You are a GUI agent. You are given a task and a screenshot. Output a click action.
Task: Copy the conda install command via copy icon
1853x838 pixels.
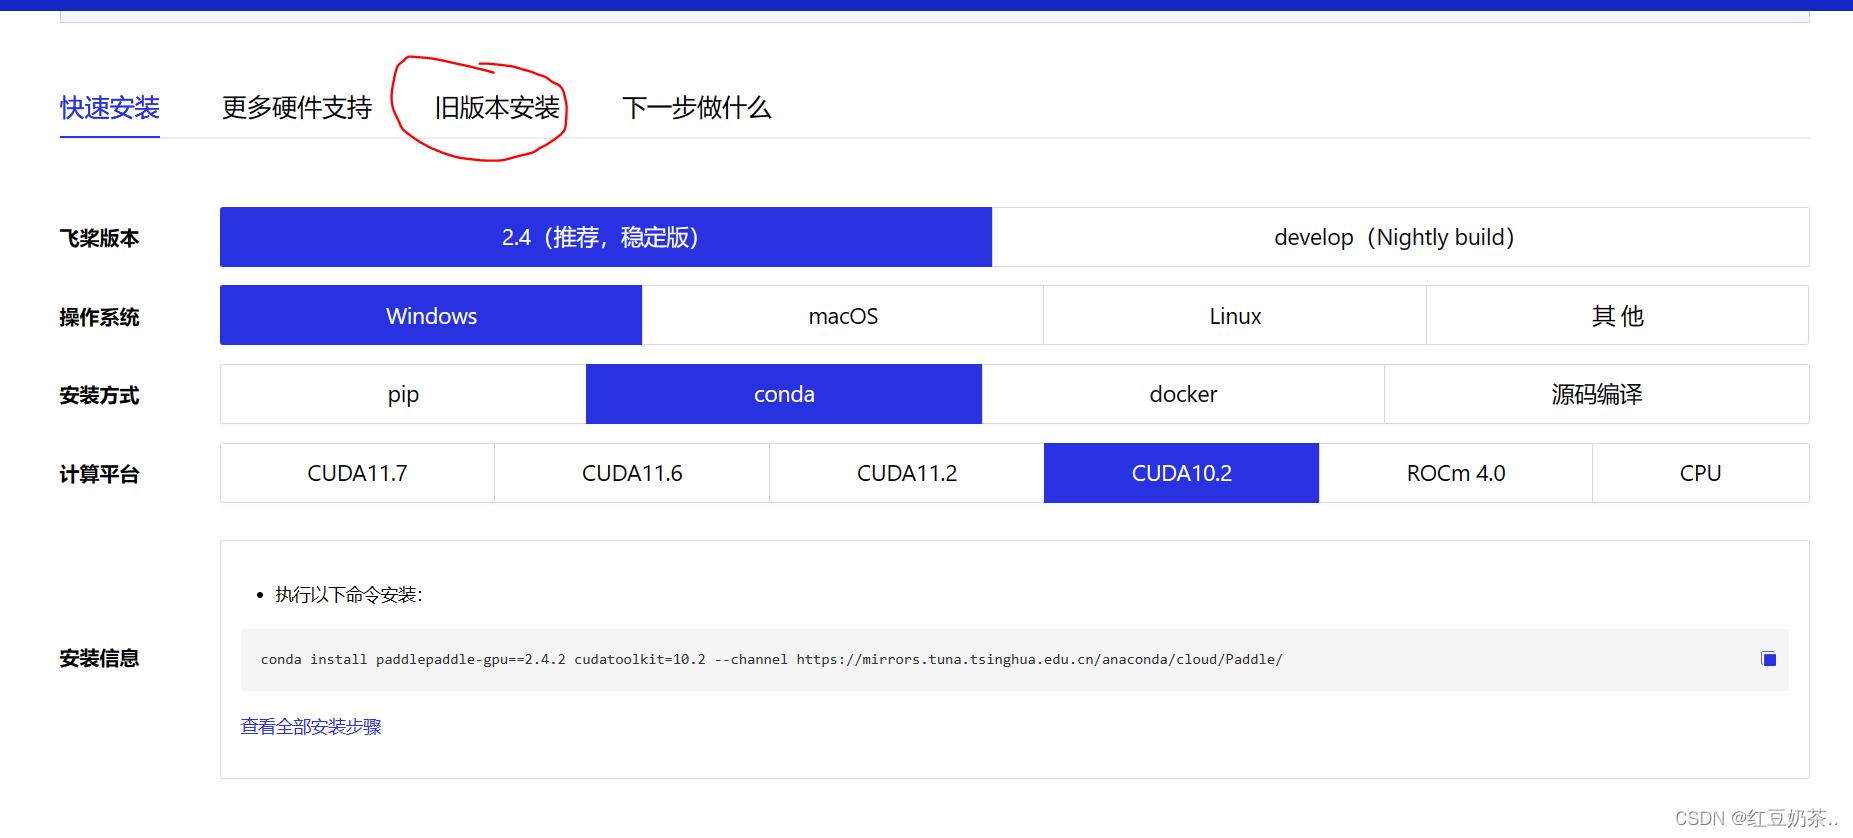coord(1768,659)
